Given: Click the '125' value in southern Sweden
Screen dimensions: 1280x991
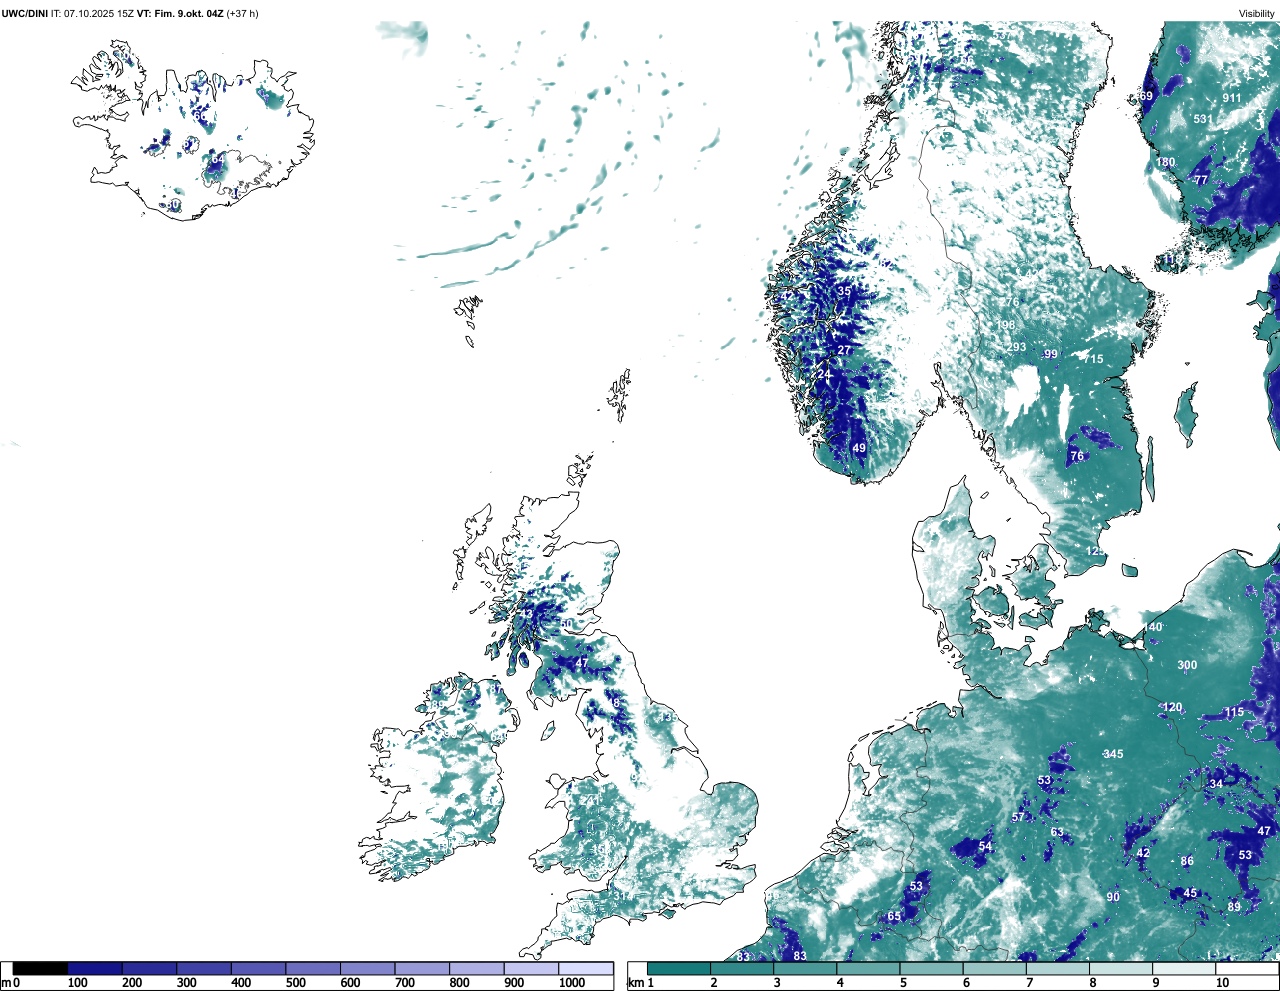Looking at the screenshot, I should tap(1096, 551).
